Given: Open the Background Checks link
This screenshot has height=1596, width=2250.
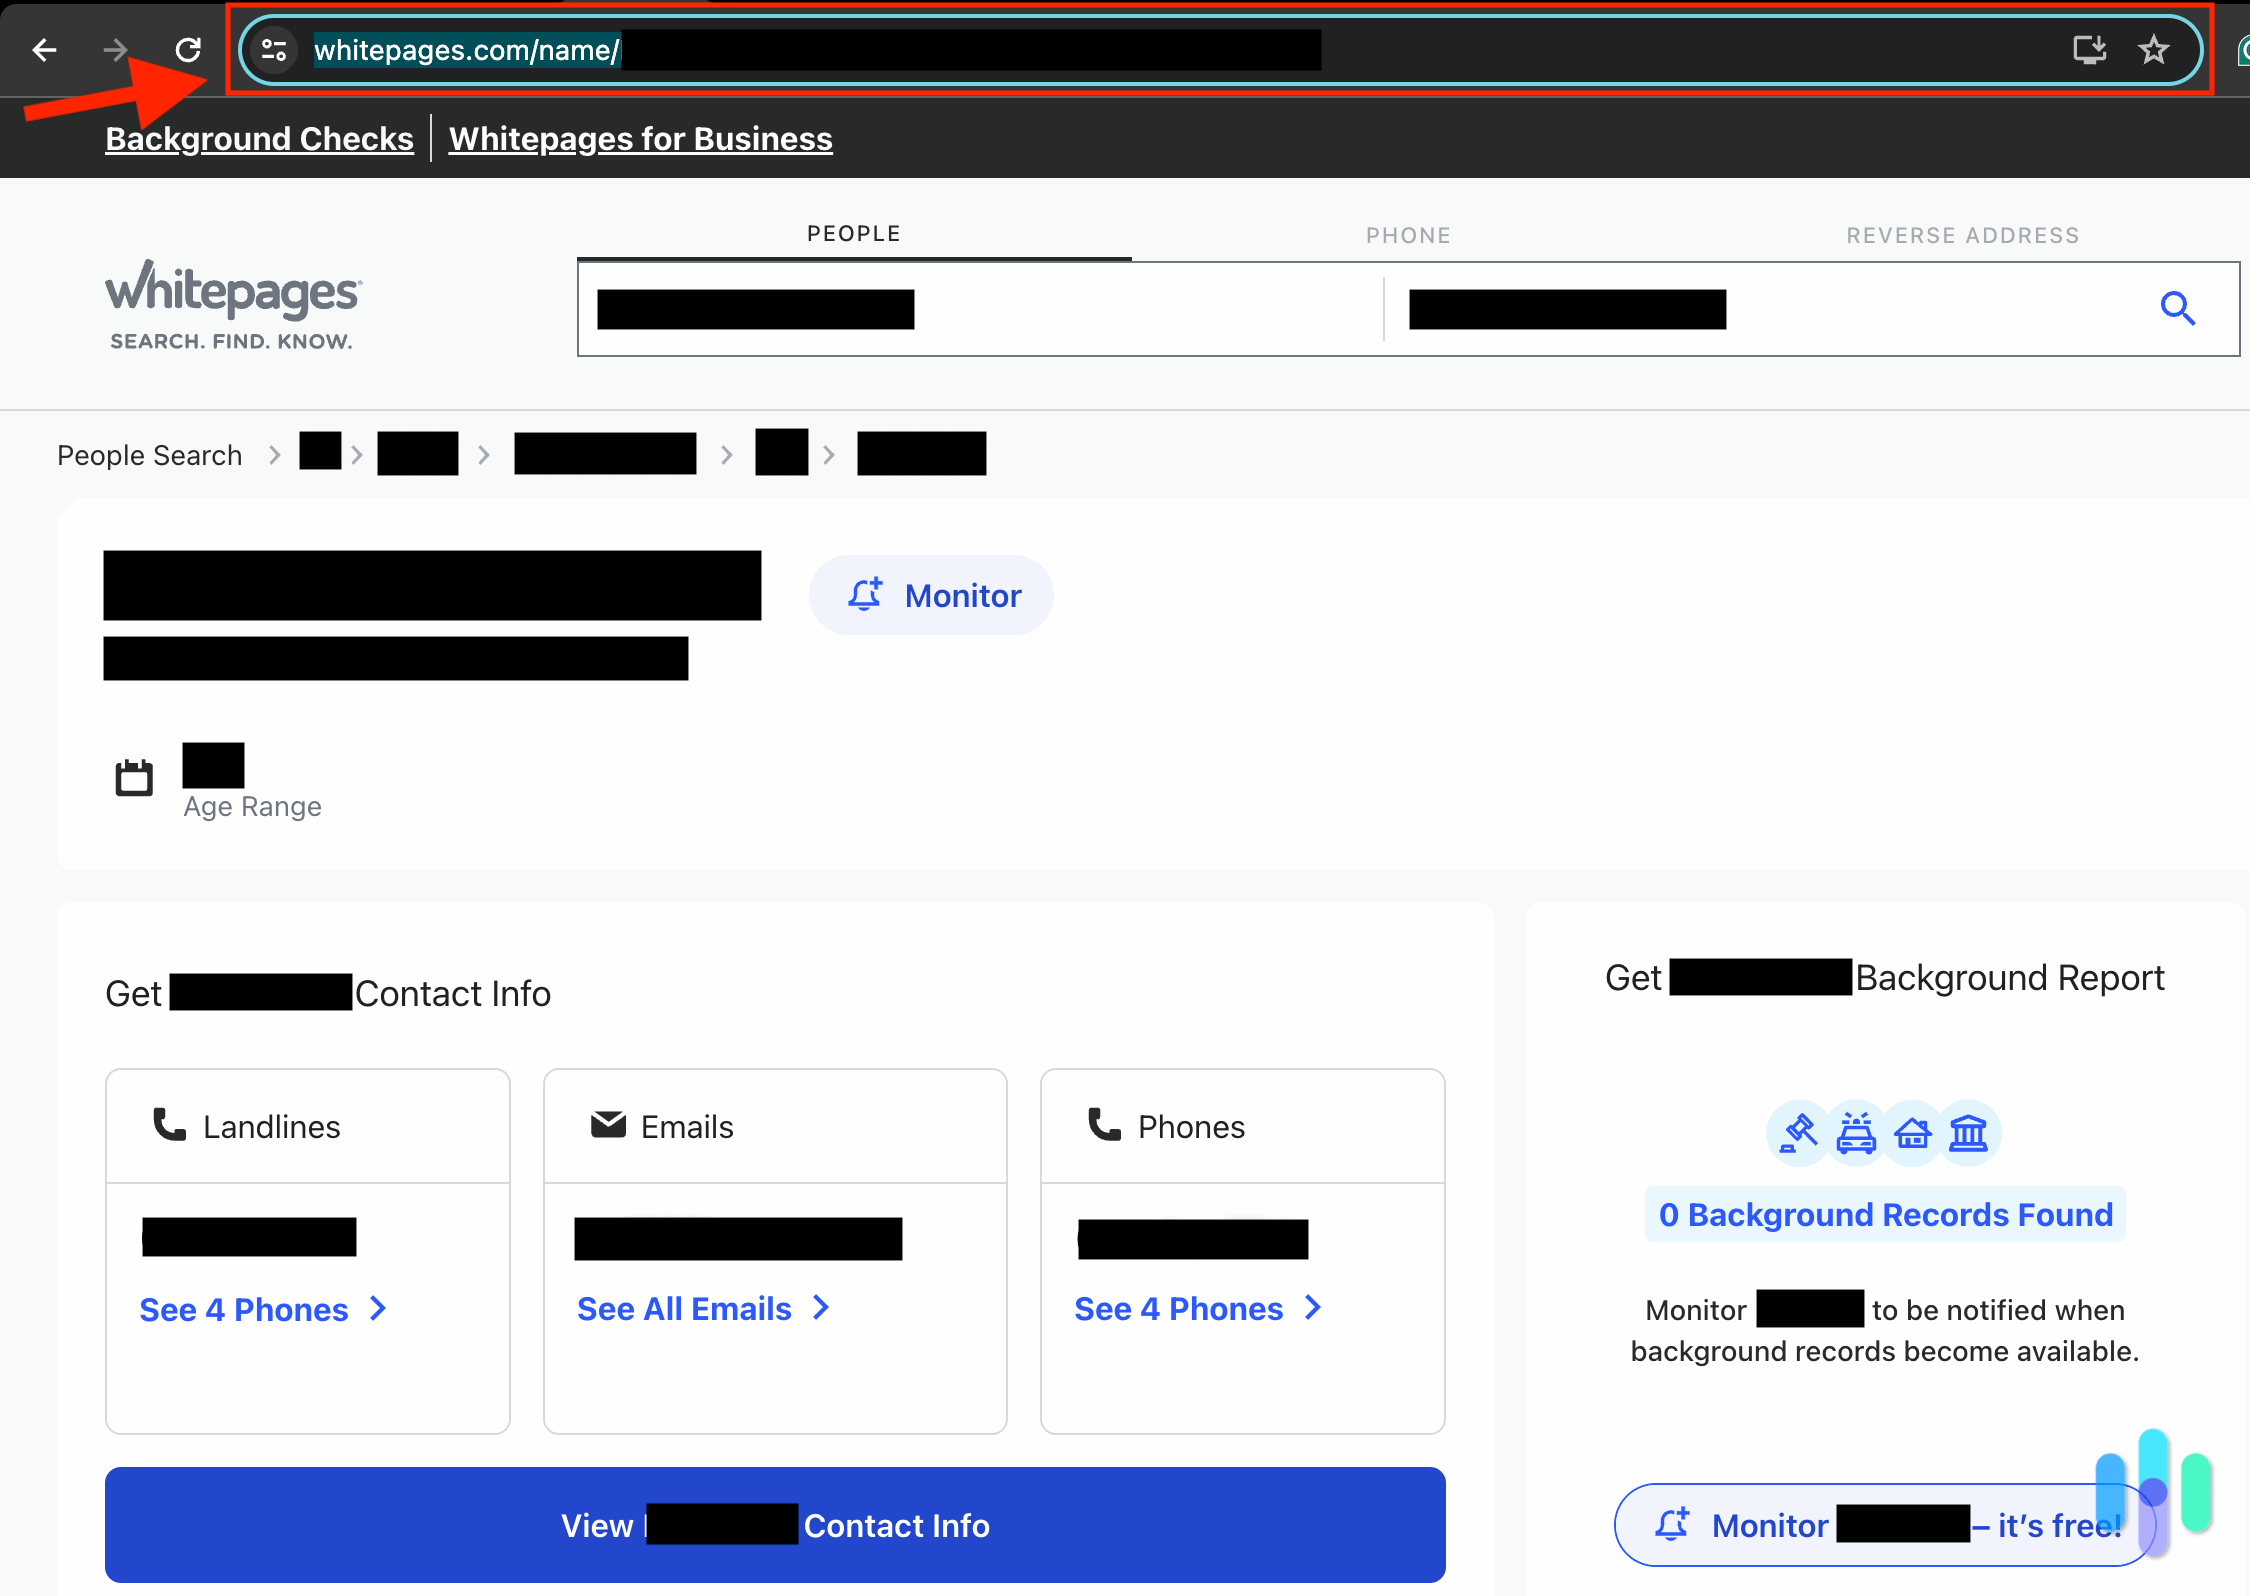Looking at the screenshot, I should pyautogui.click(x=258, y=138).
